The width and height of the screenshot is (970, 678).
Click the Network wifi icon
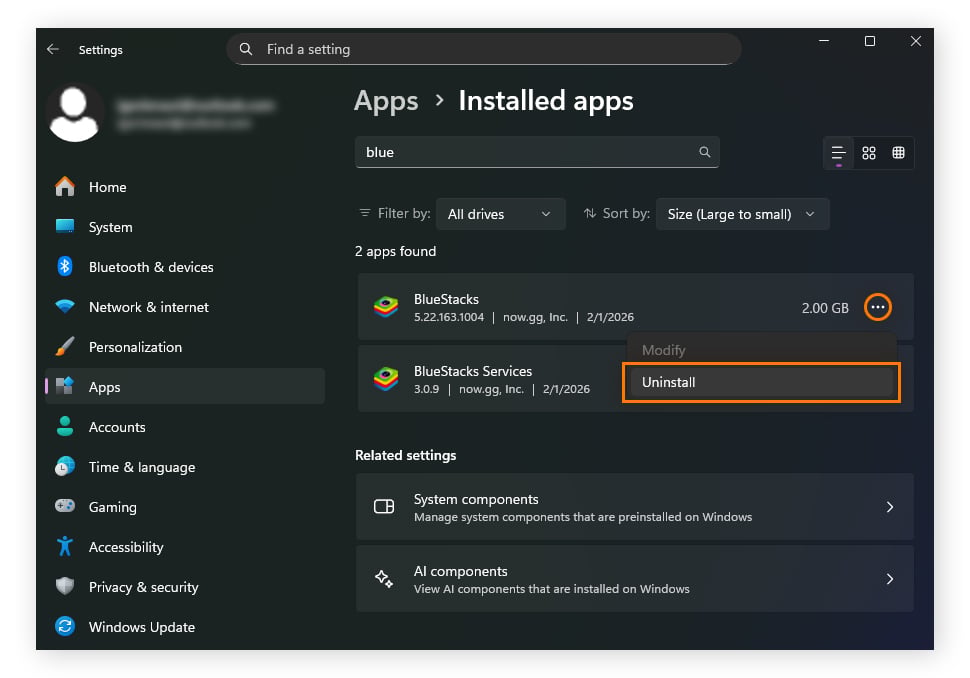point(65,306)
